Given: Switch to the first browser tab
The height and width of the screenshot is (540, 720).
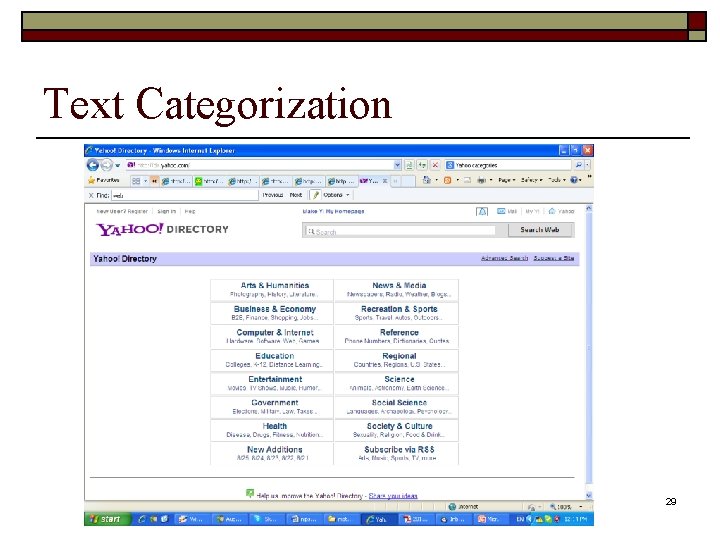Looking at the screenshot, I should (x=176, y=181).
